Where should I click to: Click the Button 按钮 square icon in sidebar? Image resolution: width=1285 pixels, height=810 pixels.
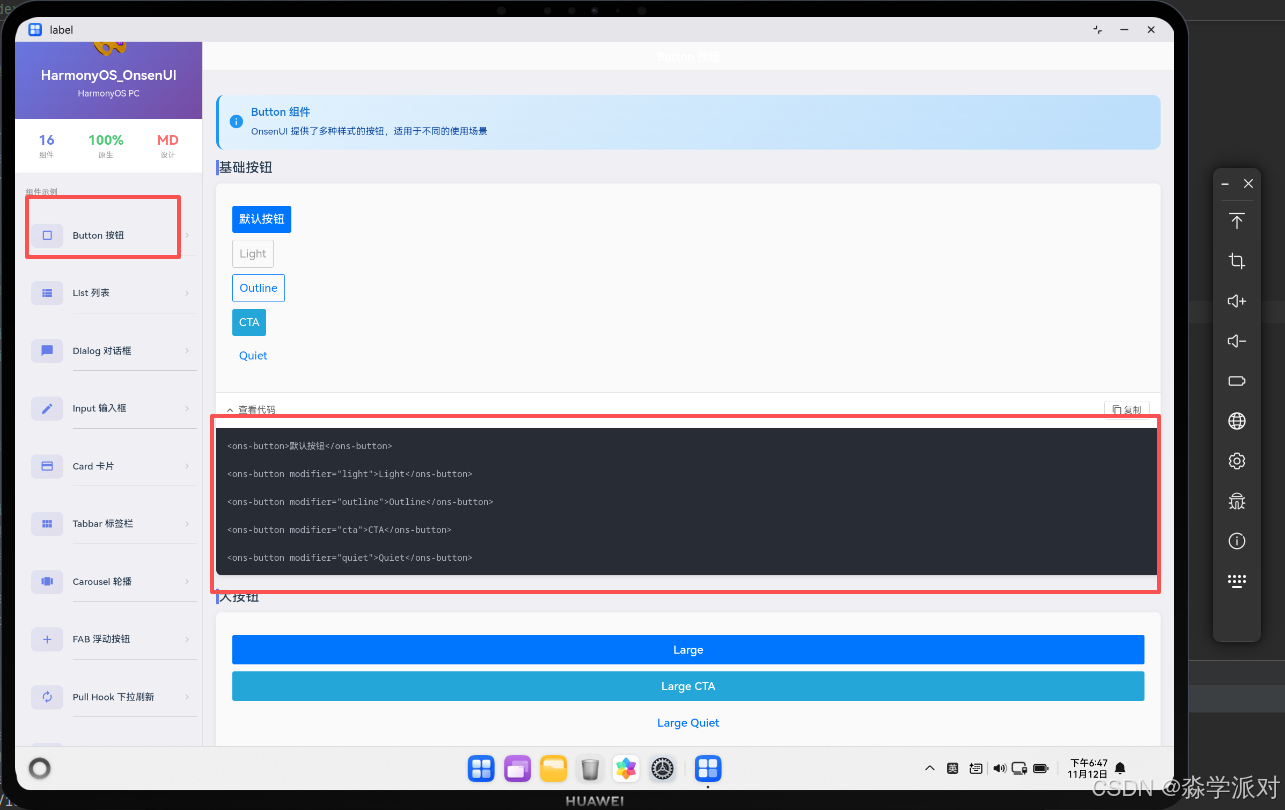point(47,235)
